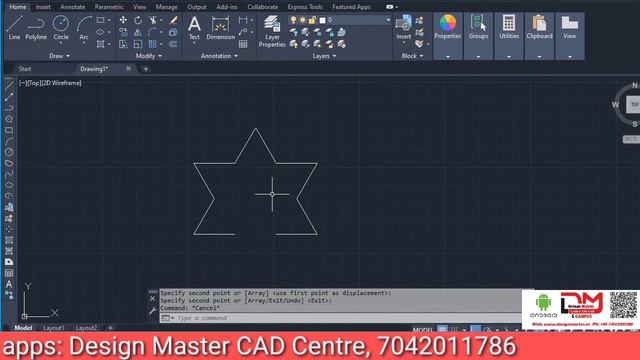Viewport: 640px width, 360px height.
Task: Open Layer Properties manager
Action: pos(272,31)
